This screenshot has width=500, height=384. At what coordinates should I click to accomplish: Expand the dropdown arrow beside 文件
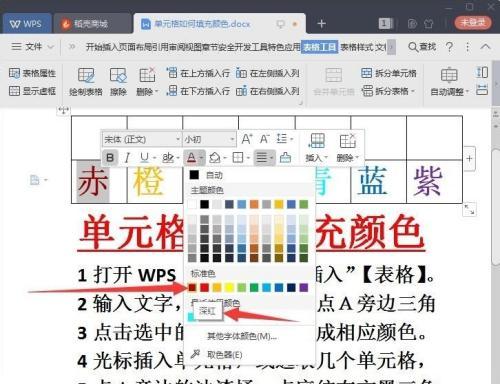tap(50, 47)
